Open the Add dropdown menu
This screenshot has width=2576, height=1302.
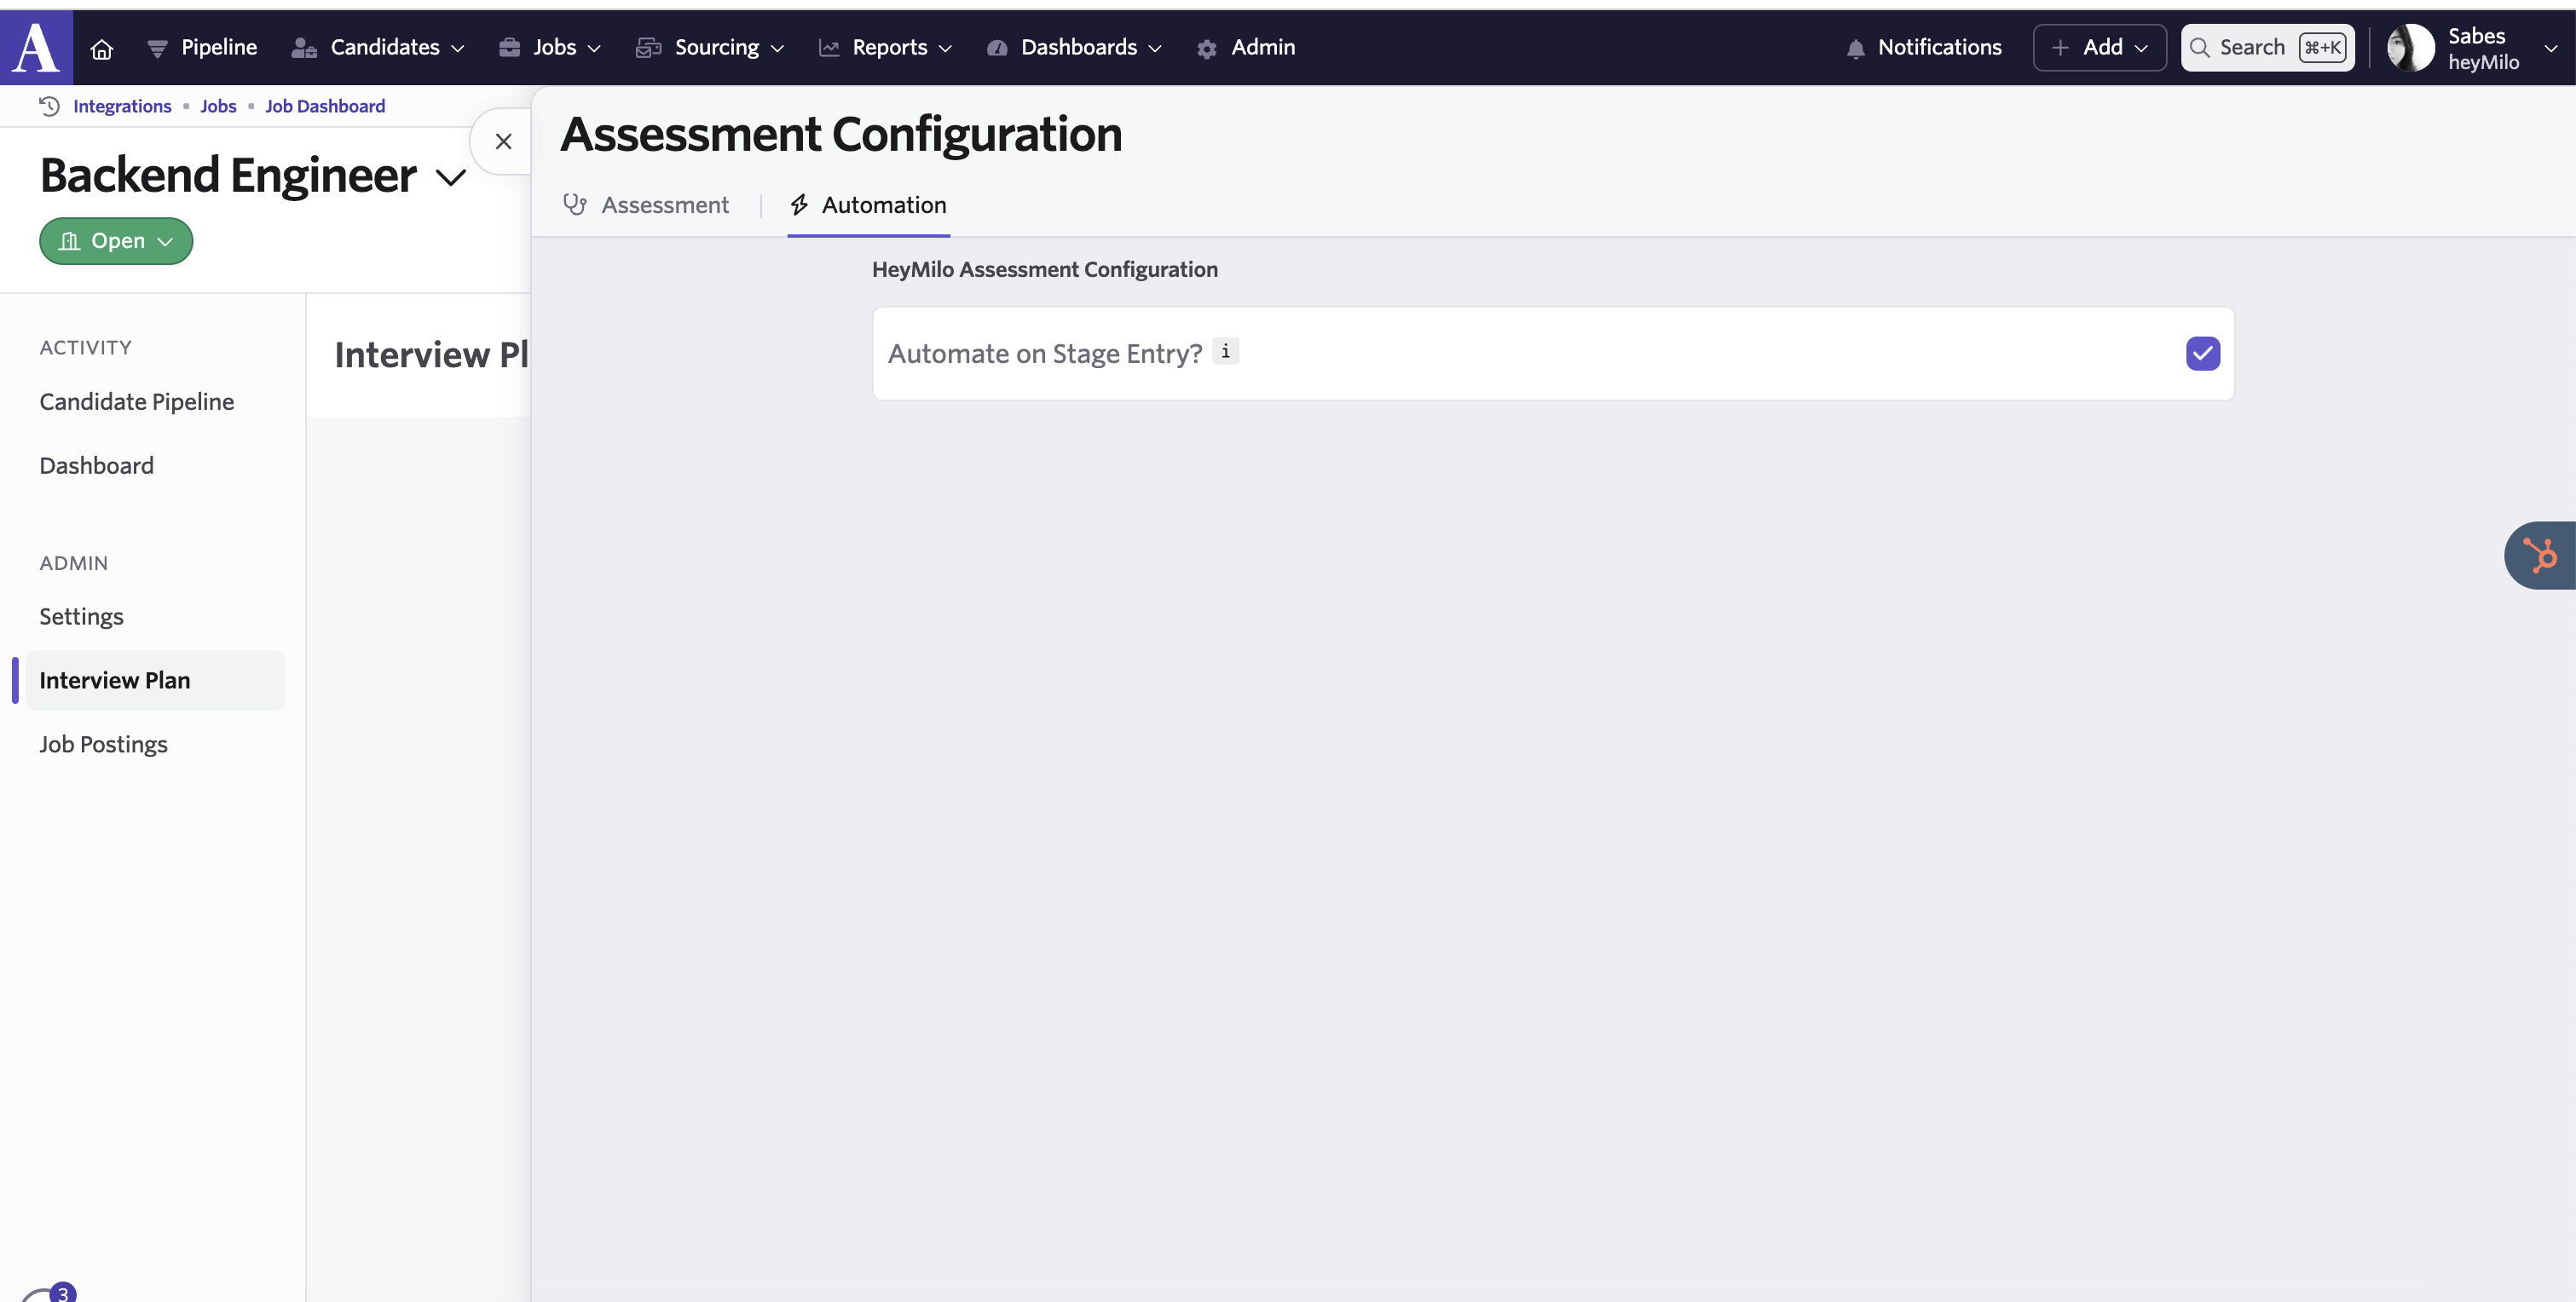[x=2099, y=47]
